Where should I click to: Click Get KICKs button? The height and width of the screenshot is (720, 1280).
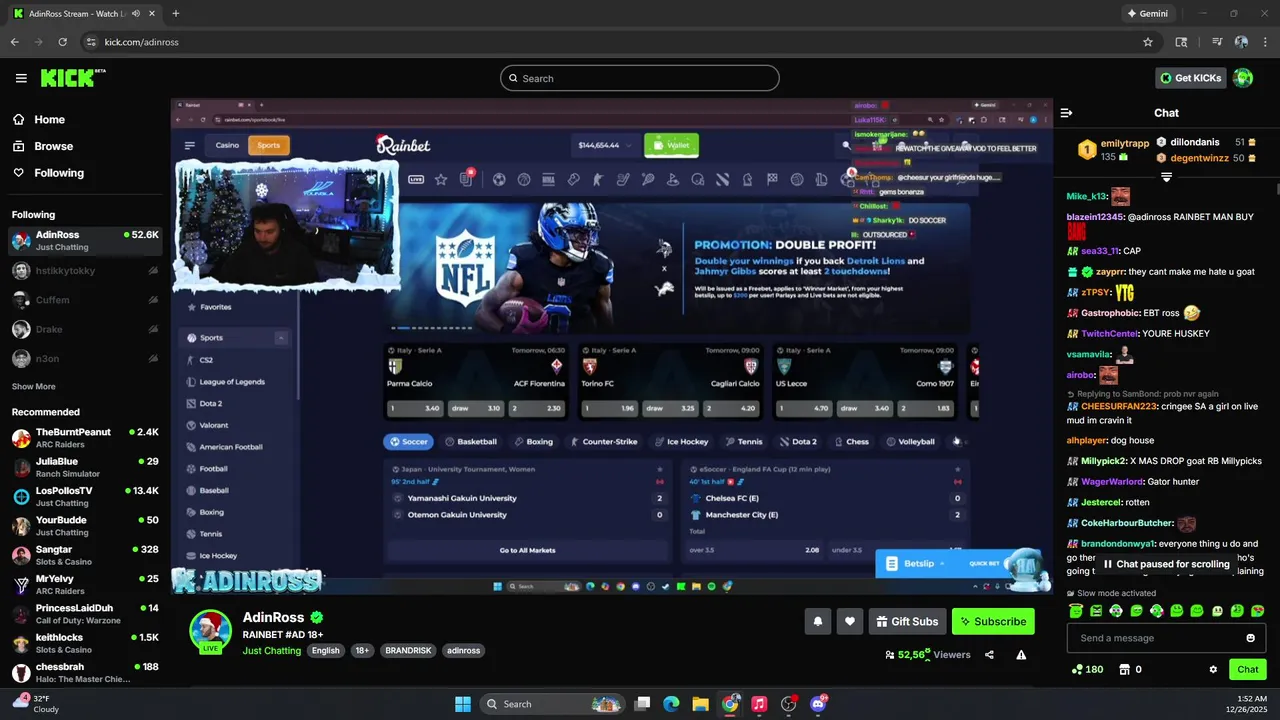tap(1190, 78)
